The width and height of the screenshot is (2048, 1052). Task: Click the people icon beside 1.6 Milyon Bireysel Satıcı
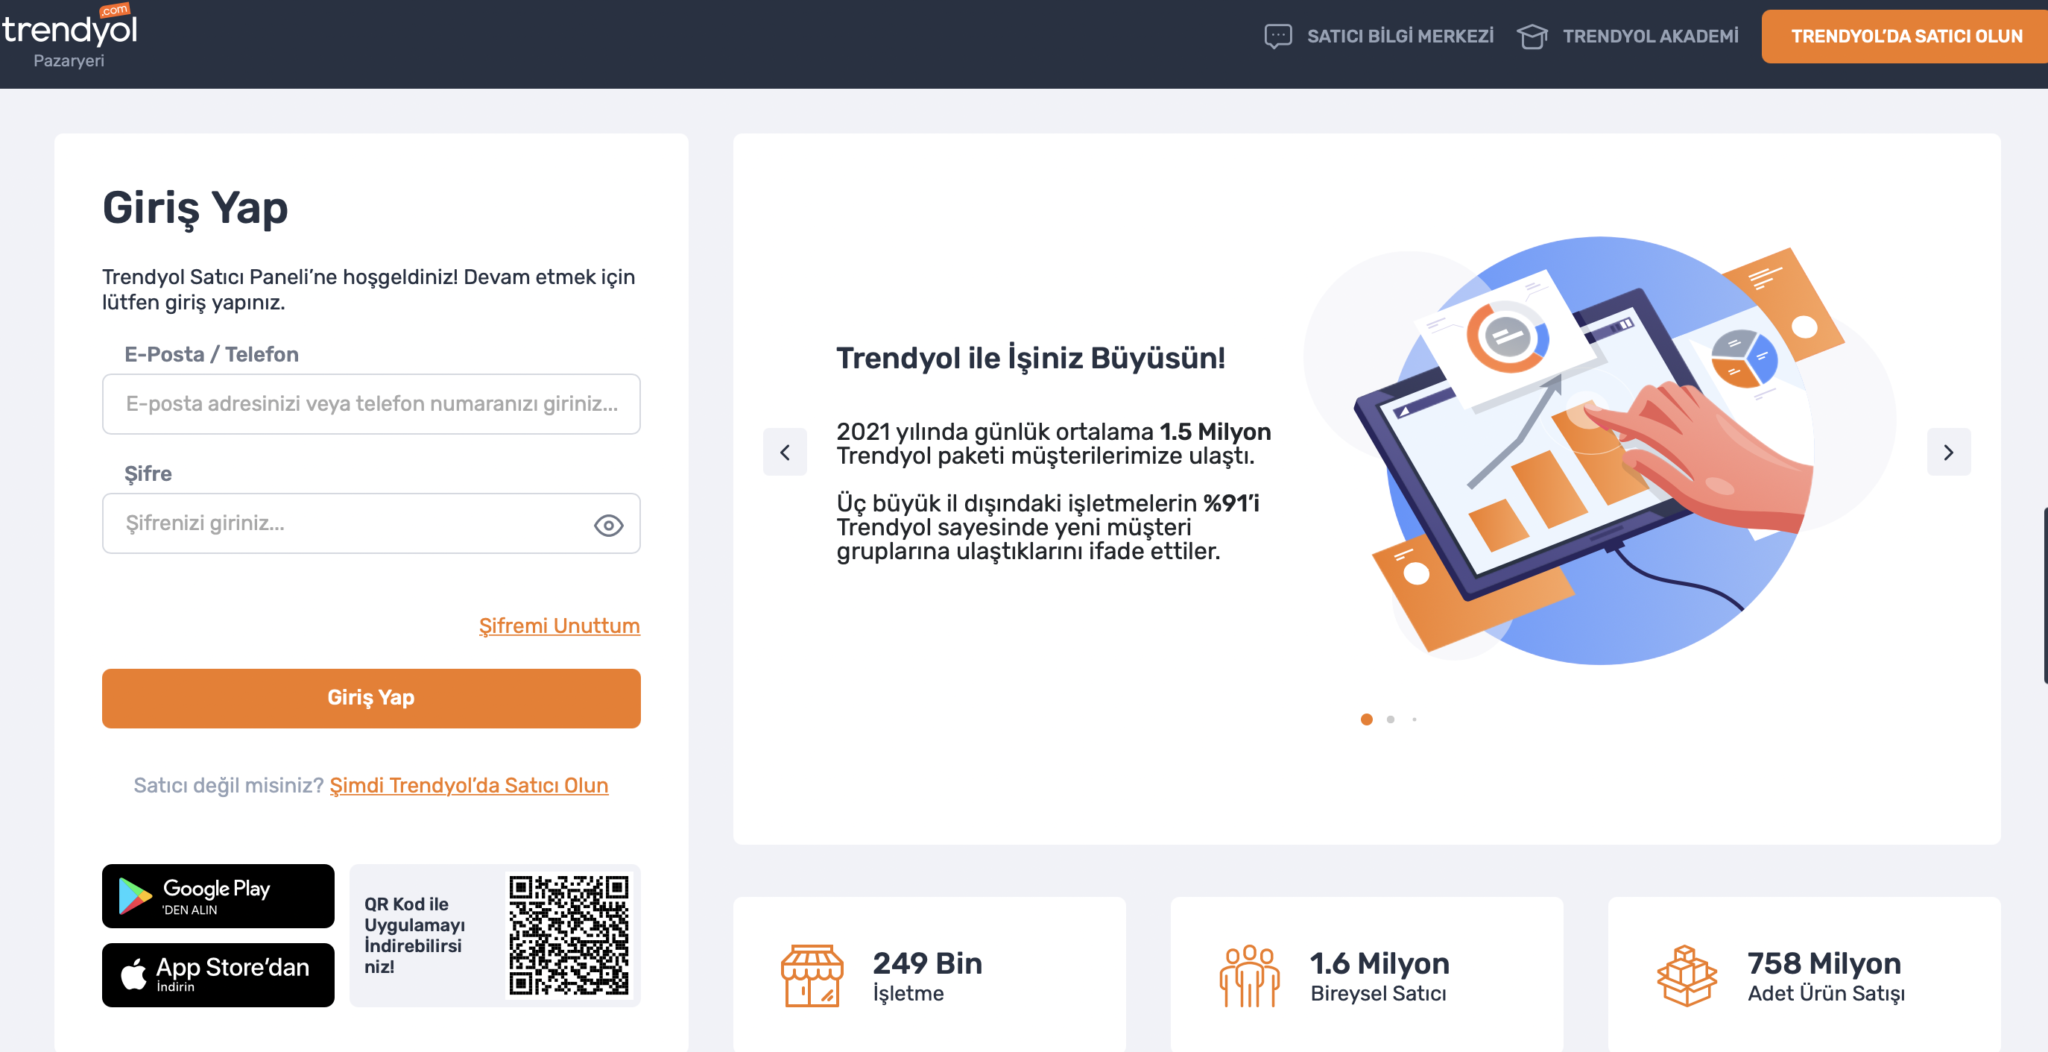pyautogui.click(x=1250, y=975)
